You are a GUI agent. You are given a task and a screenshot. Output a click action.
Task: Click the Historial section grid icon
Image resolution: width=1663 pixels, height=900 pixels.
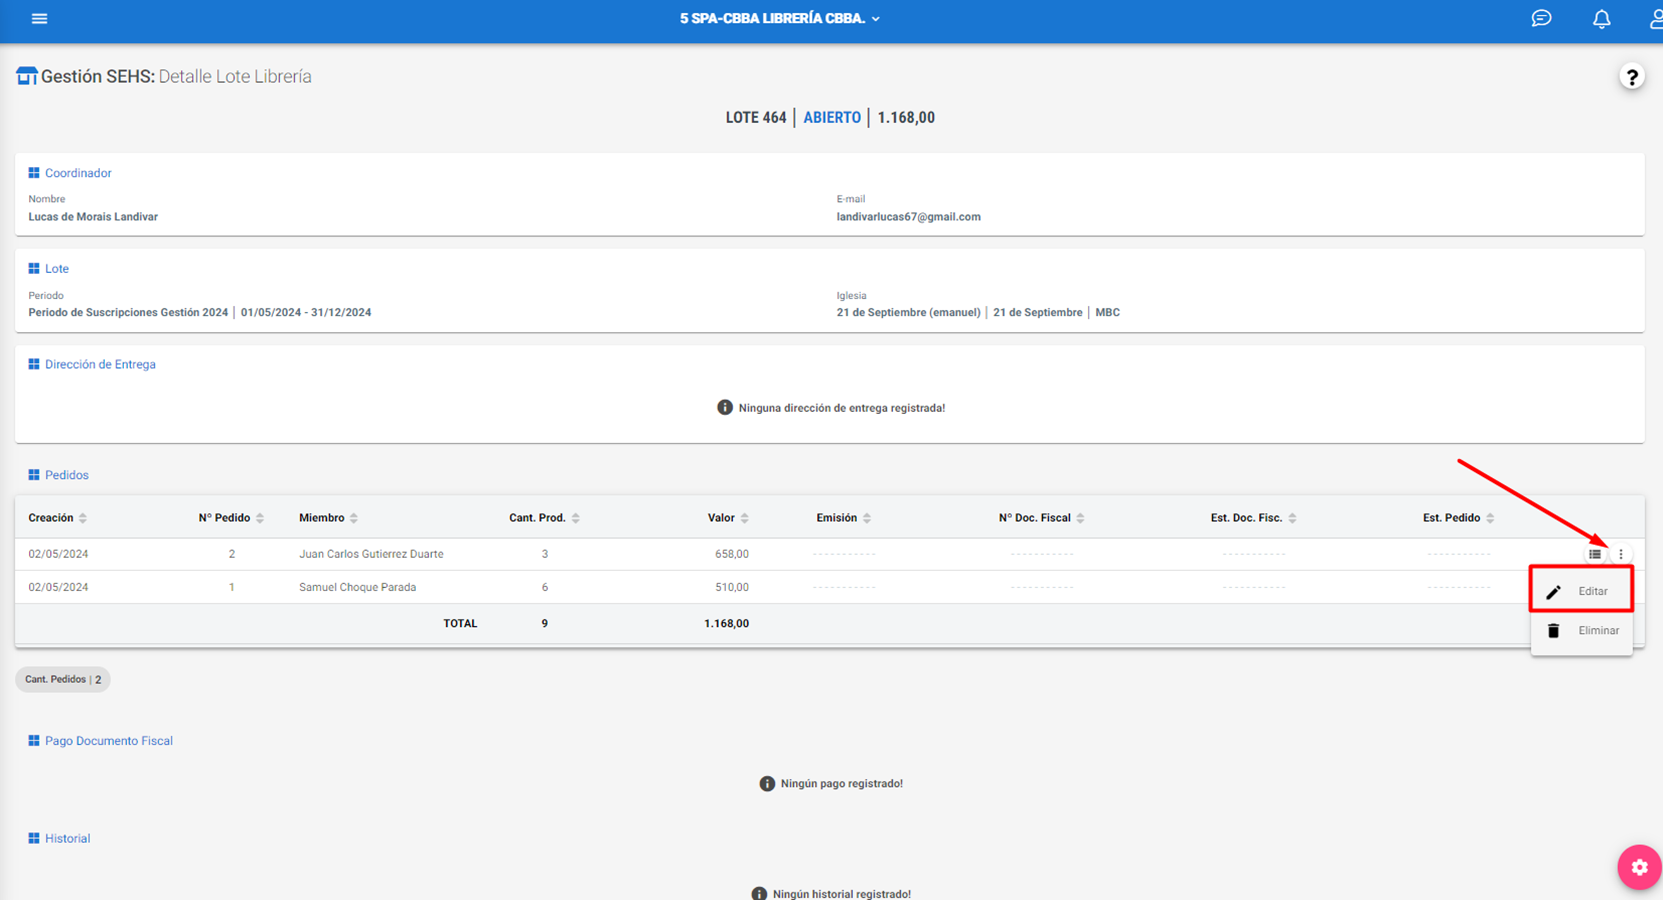click(34, 839)
